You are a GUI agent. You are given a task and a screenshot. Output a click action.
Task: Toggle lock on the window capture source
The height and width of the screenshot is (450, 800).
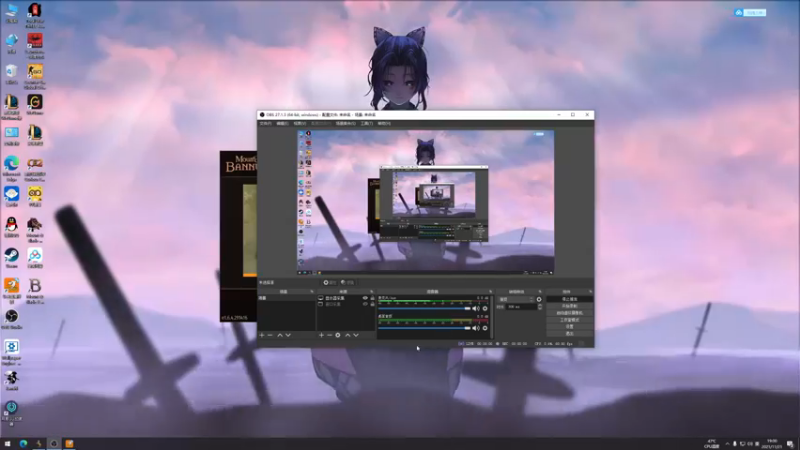point(372,304)
